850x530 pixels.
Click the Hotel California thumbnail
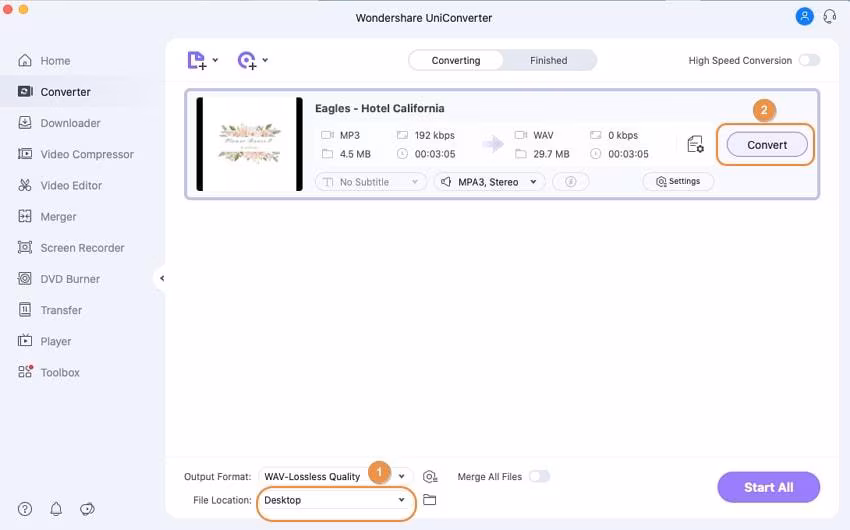[x=249, y=144]
